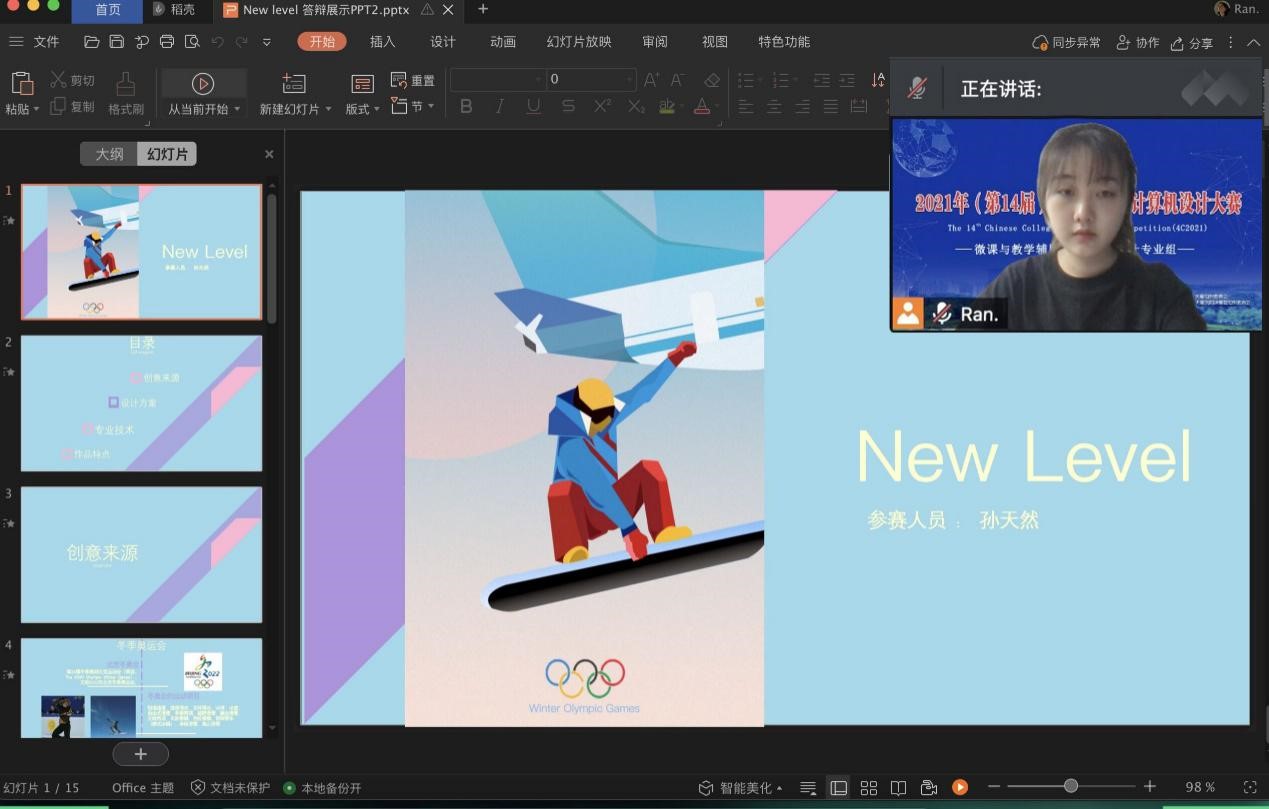Click the bullet list icon
This screenshot has height=809, width=1269.
[746, 80]
